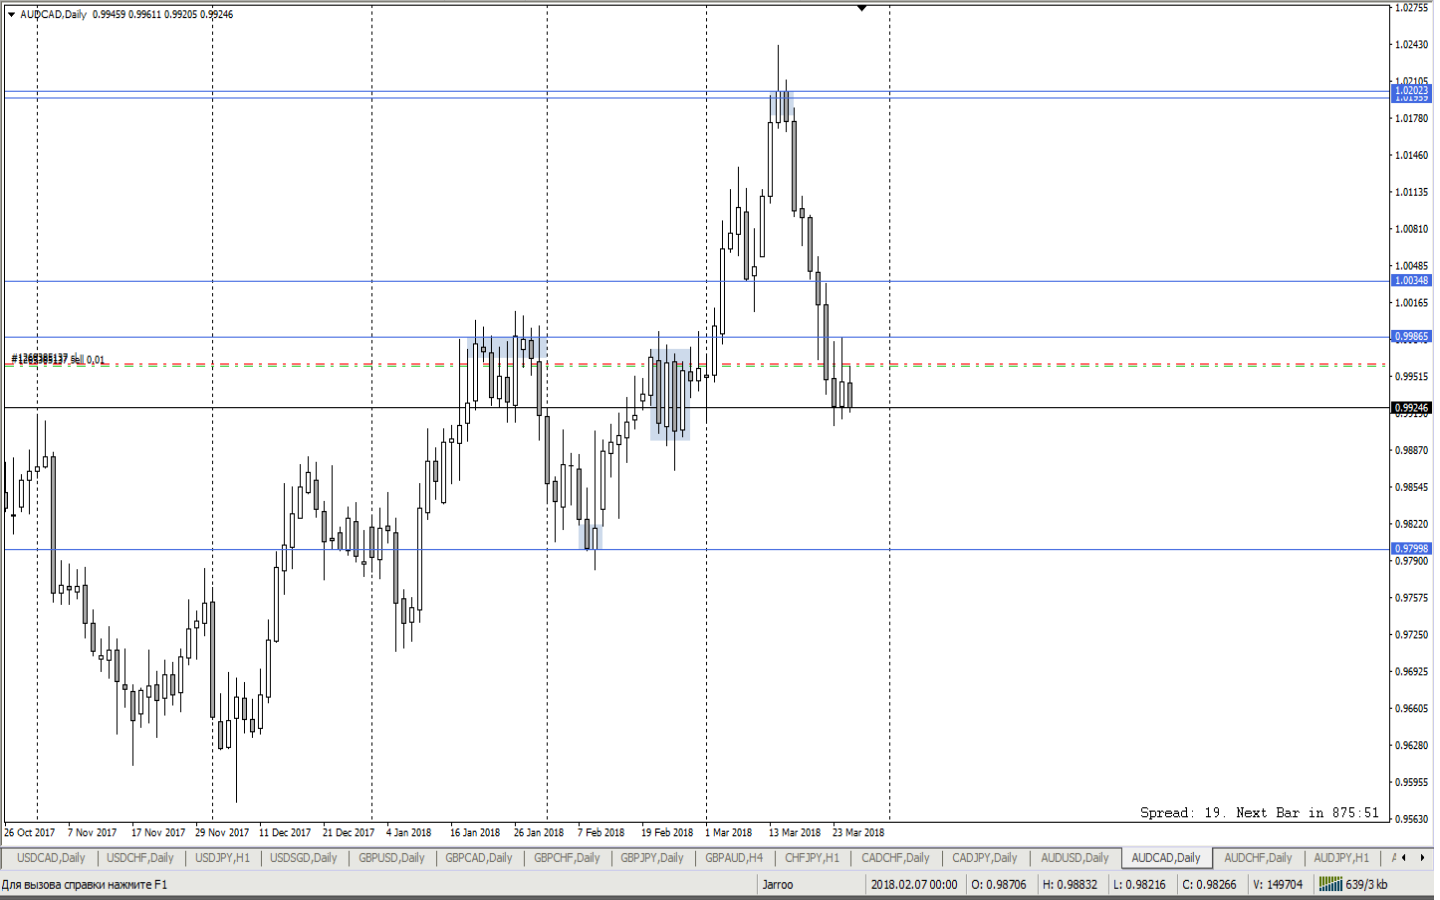Click the 0.96280 price axis value
Image resolution: width=1440 pixels, height=900 pixels.
(x=1412, y=745)
